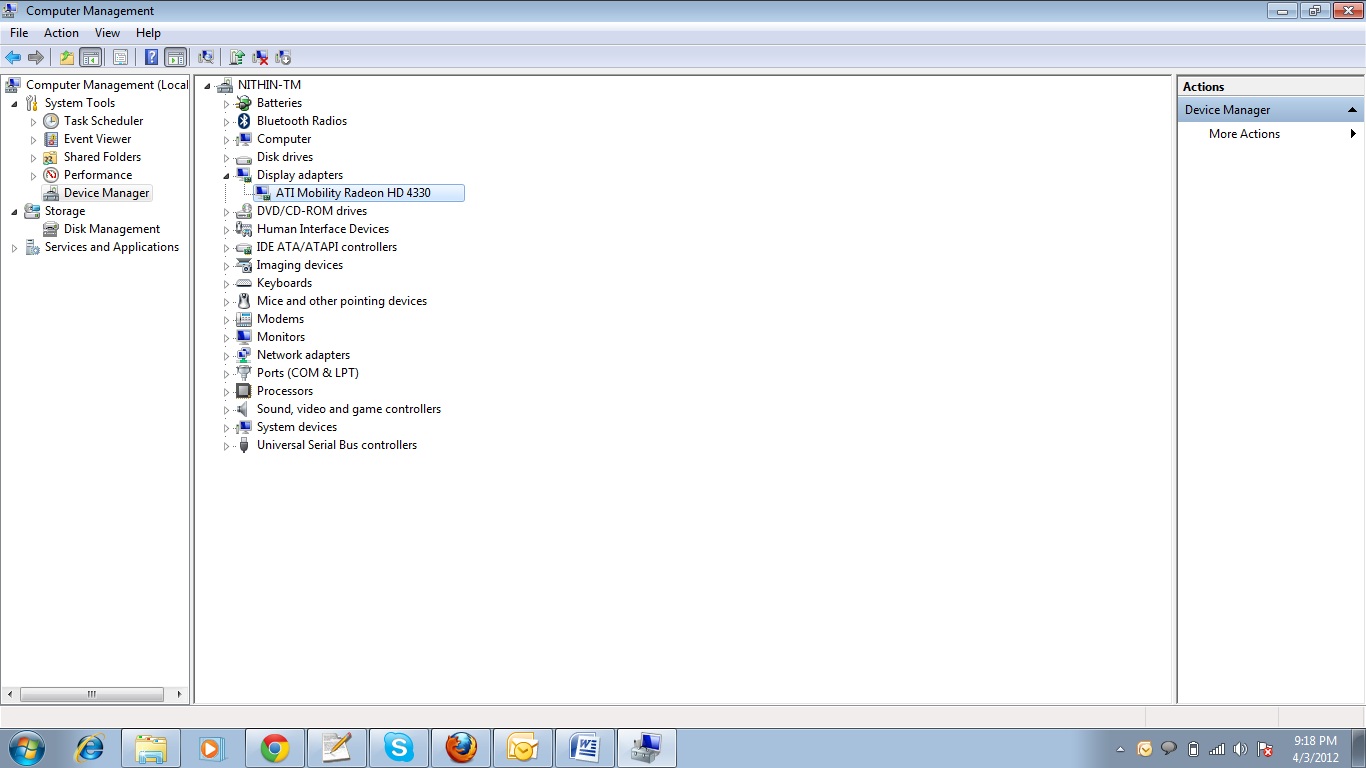Click the volume speaker tray icon
The image size is (1366, 768).
(x=1241, y=749)
